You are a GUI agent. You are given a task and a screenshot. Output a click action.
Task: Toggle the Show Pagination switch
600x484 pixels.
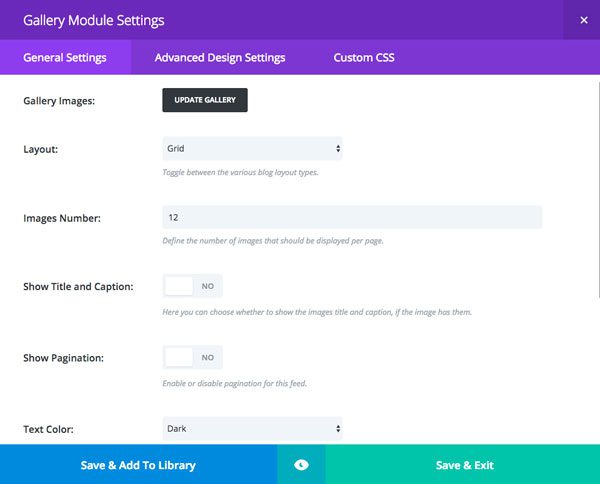[192, 357]
